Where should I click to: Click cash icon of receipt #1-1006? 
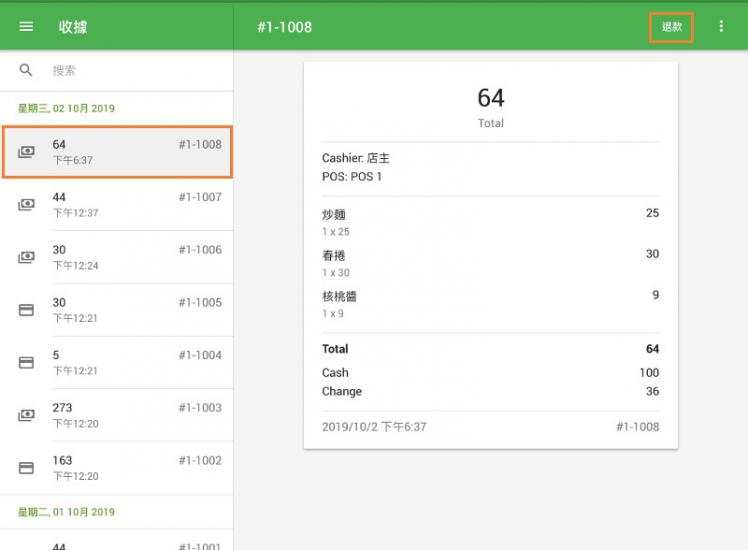26,257
